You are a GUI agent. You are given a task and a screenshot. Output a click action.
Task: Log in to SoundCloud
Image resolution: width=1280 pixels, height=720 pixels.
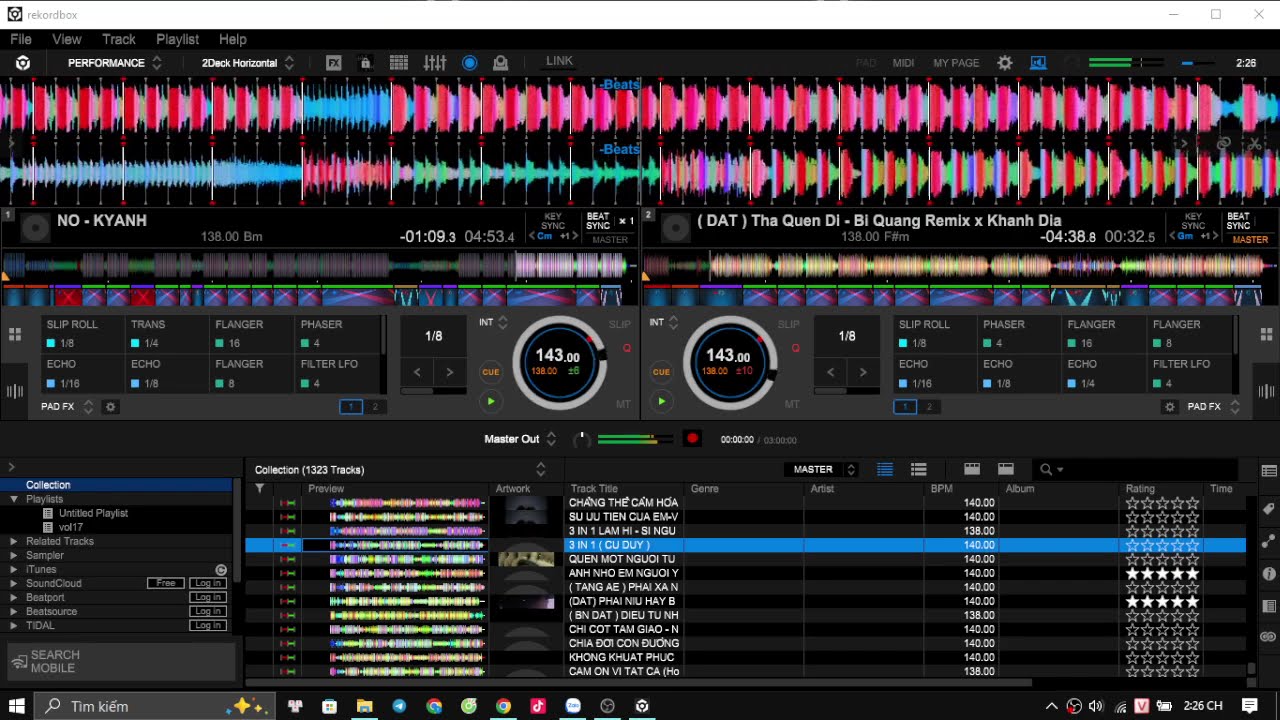(208, 583)
